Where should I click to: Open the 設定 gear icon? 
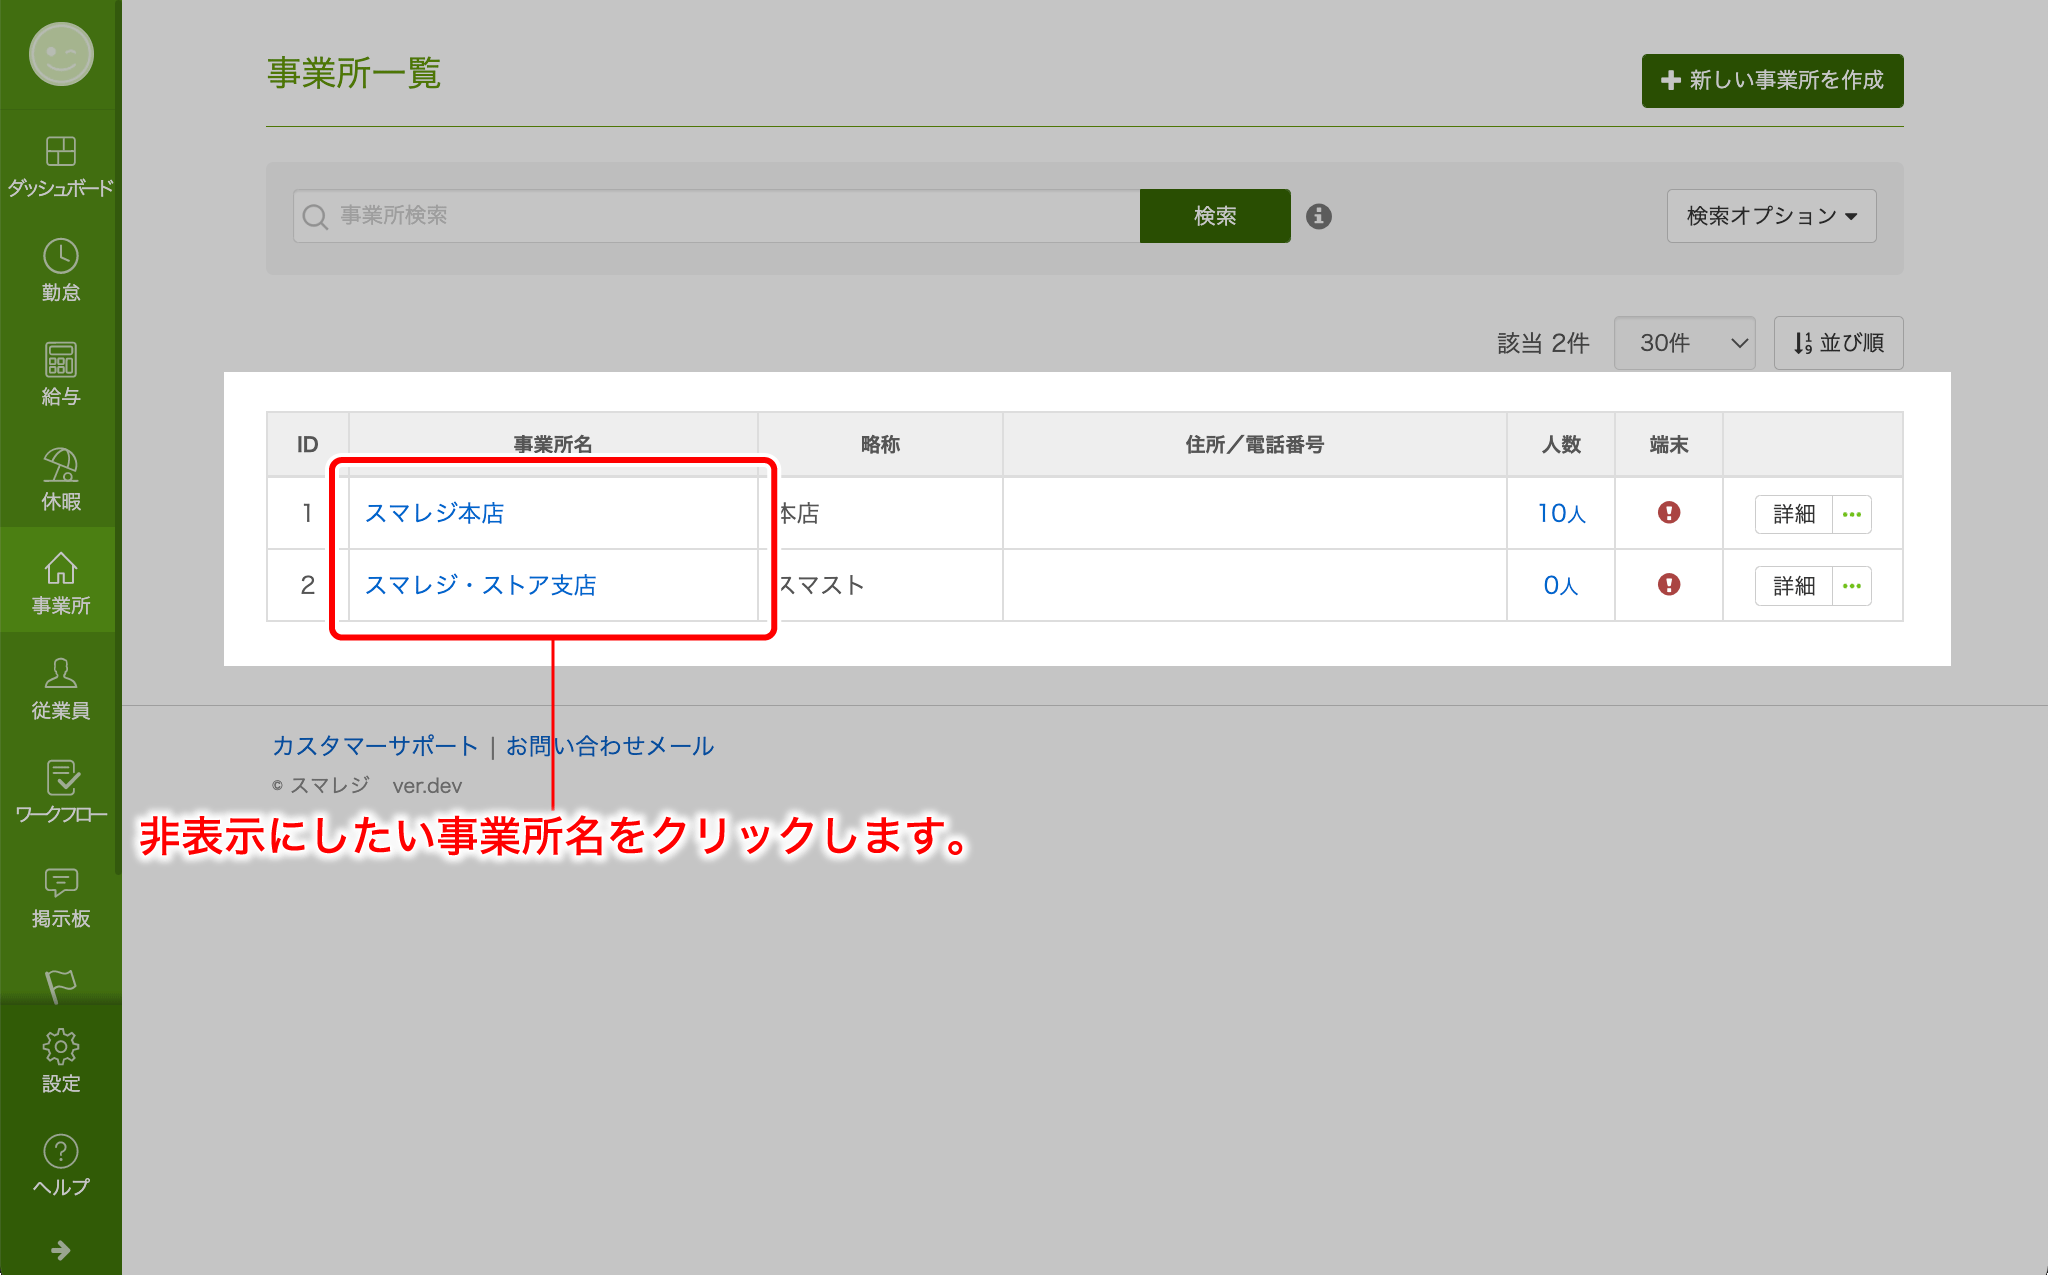click(61, 1047)
